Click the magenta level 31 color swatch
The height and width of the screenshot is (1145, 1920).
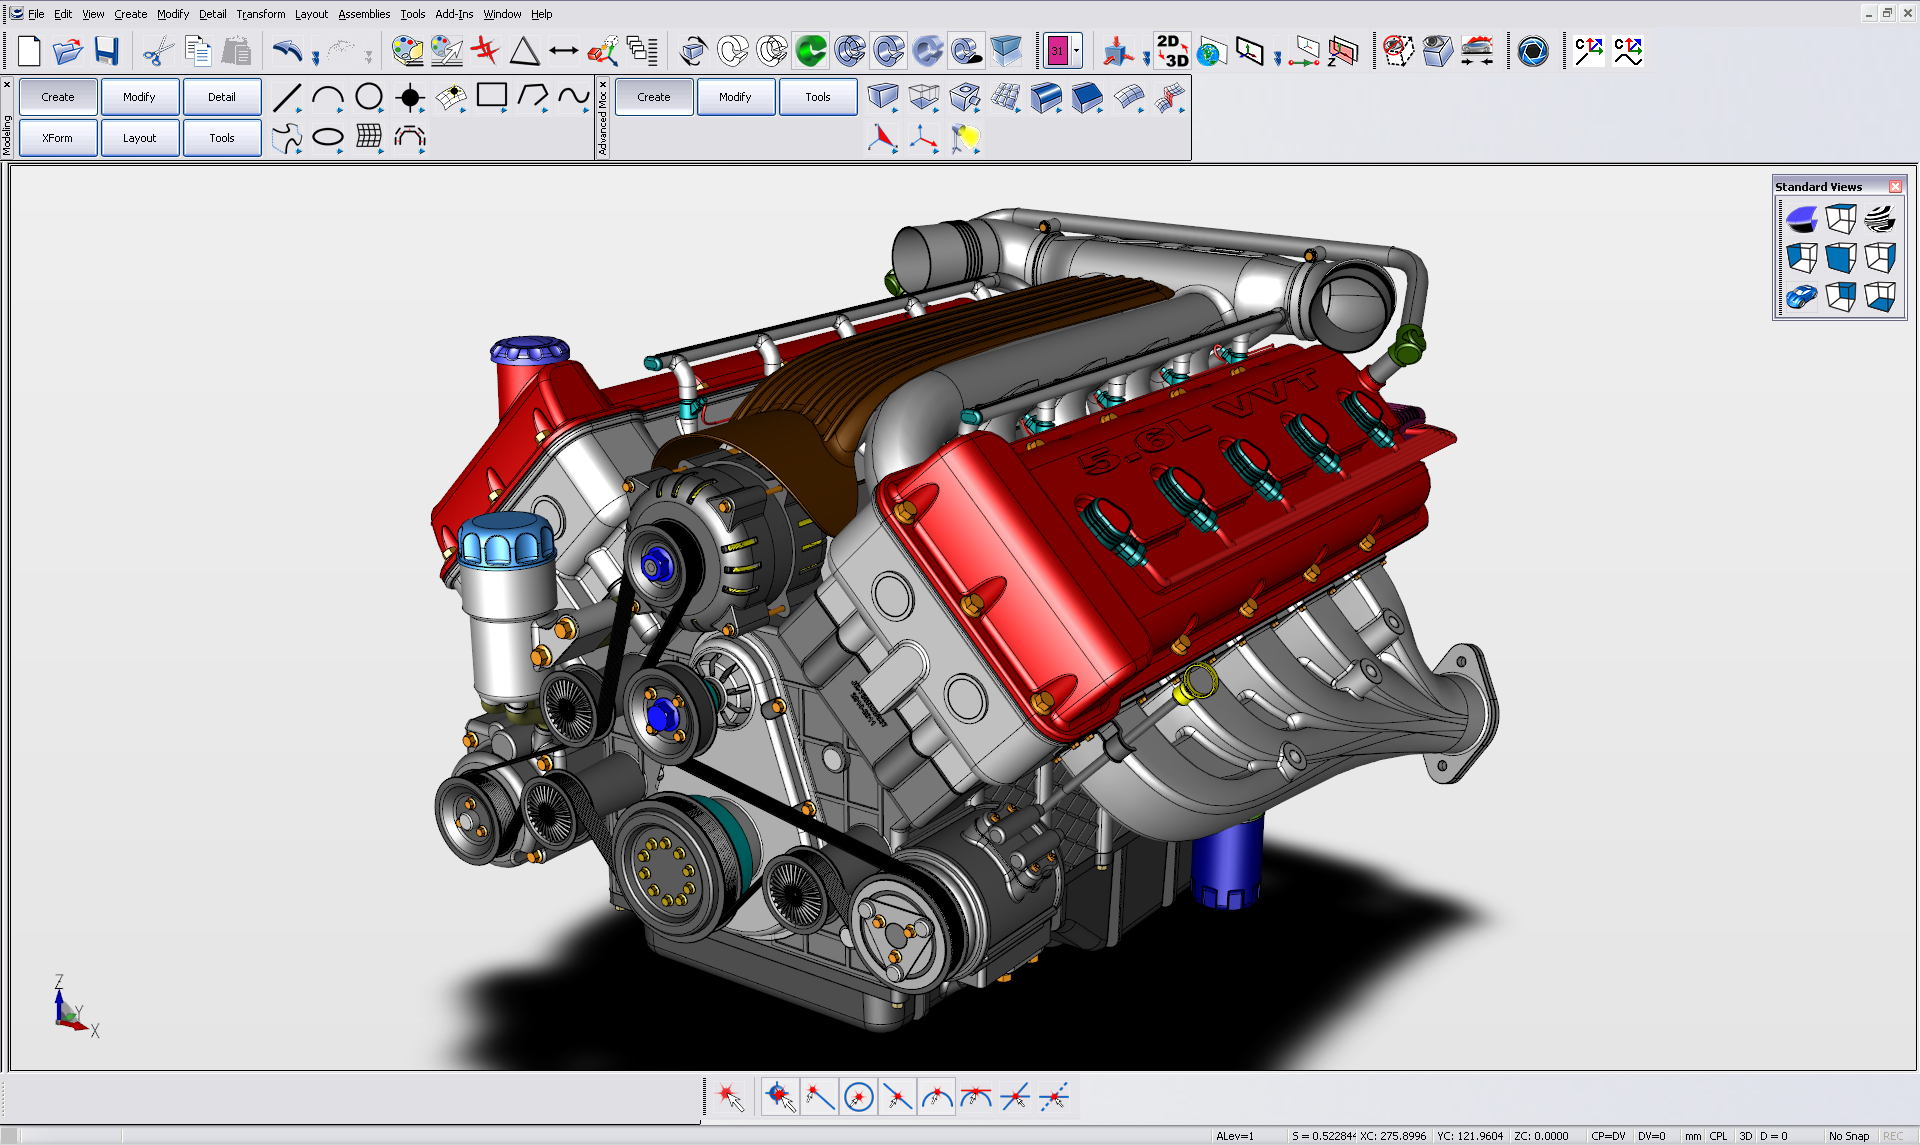(1057, 51)
